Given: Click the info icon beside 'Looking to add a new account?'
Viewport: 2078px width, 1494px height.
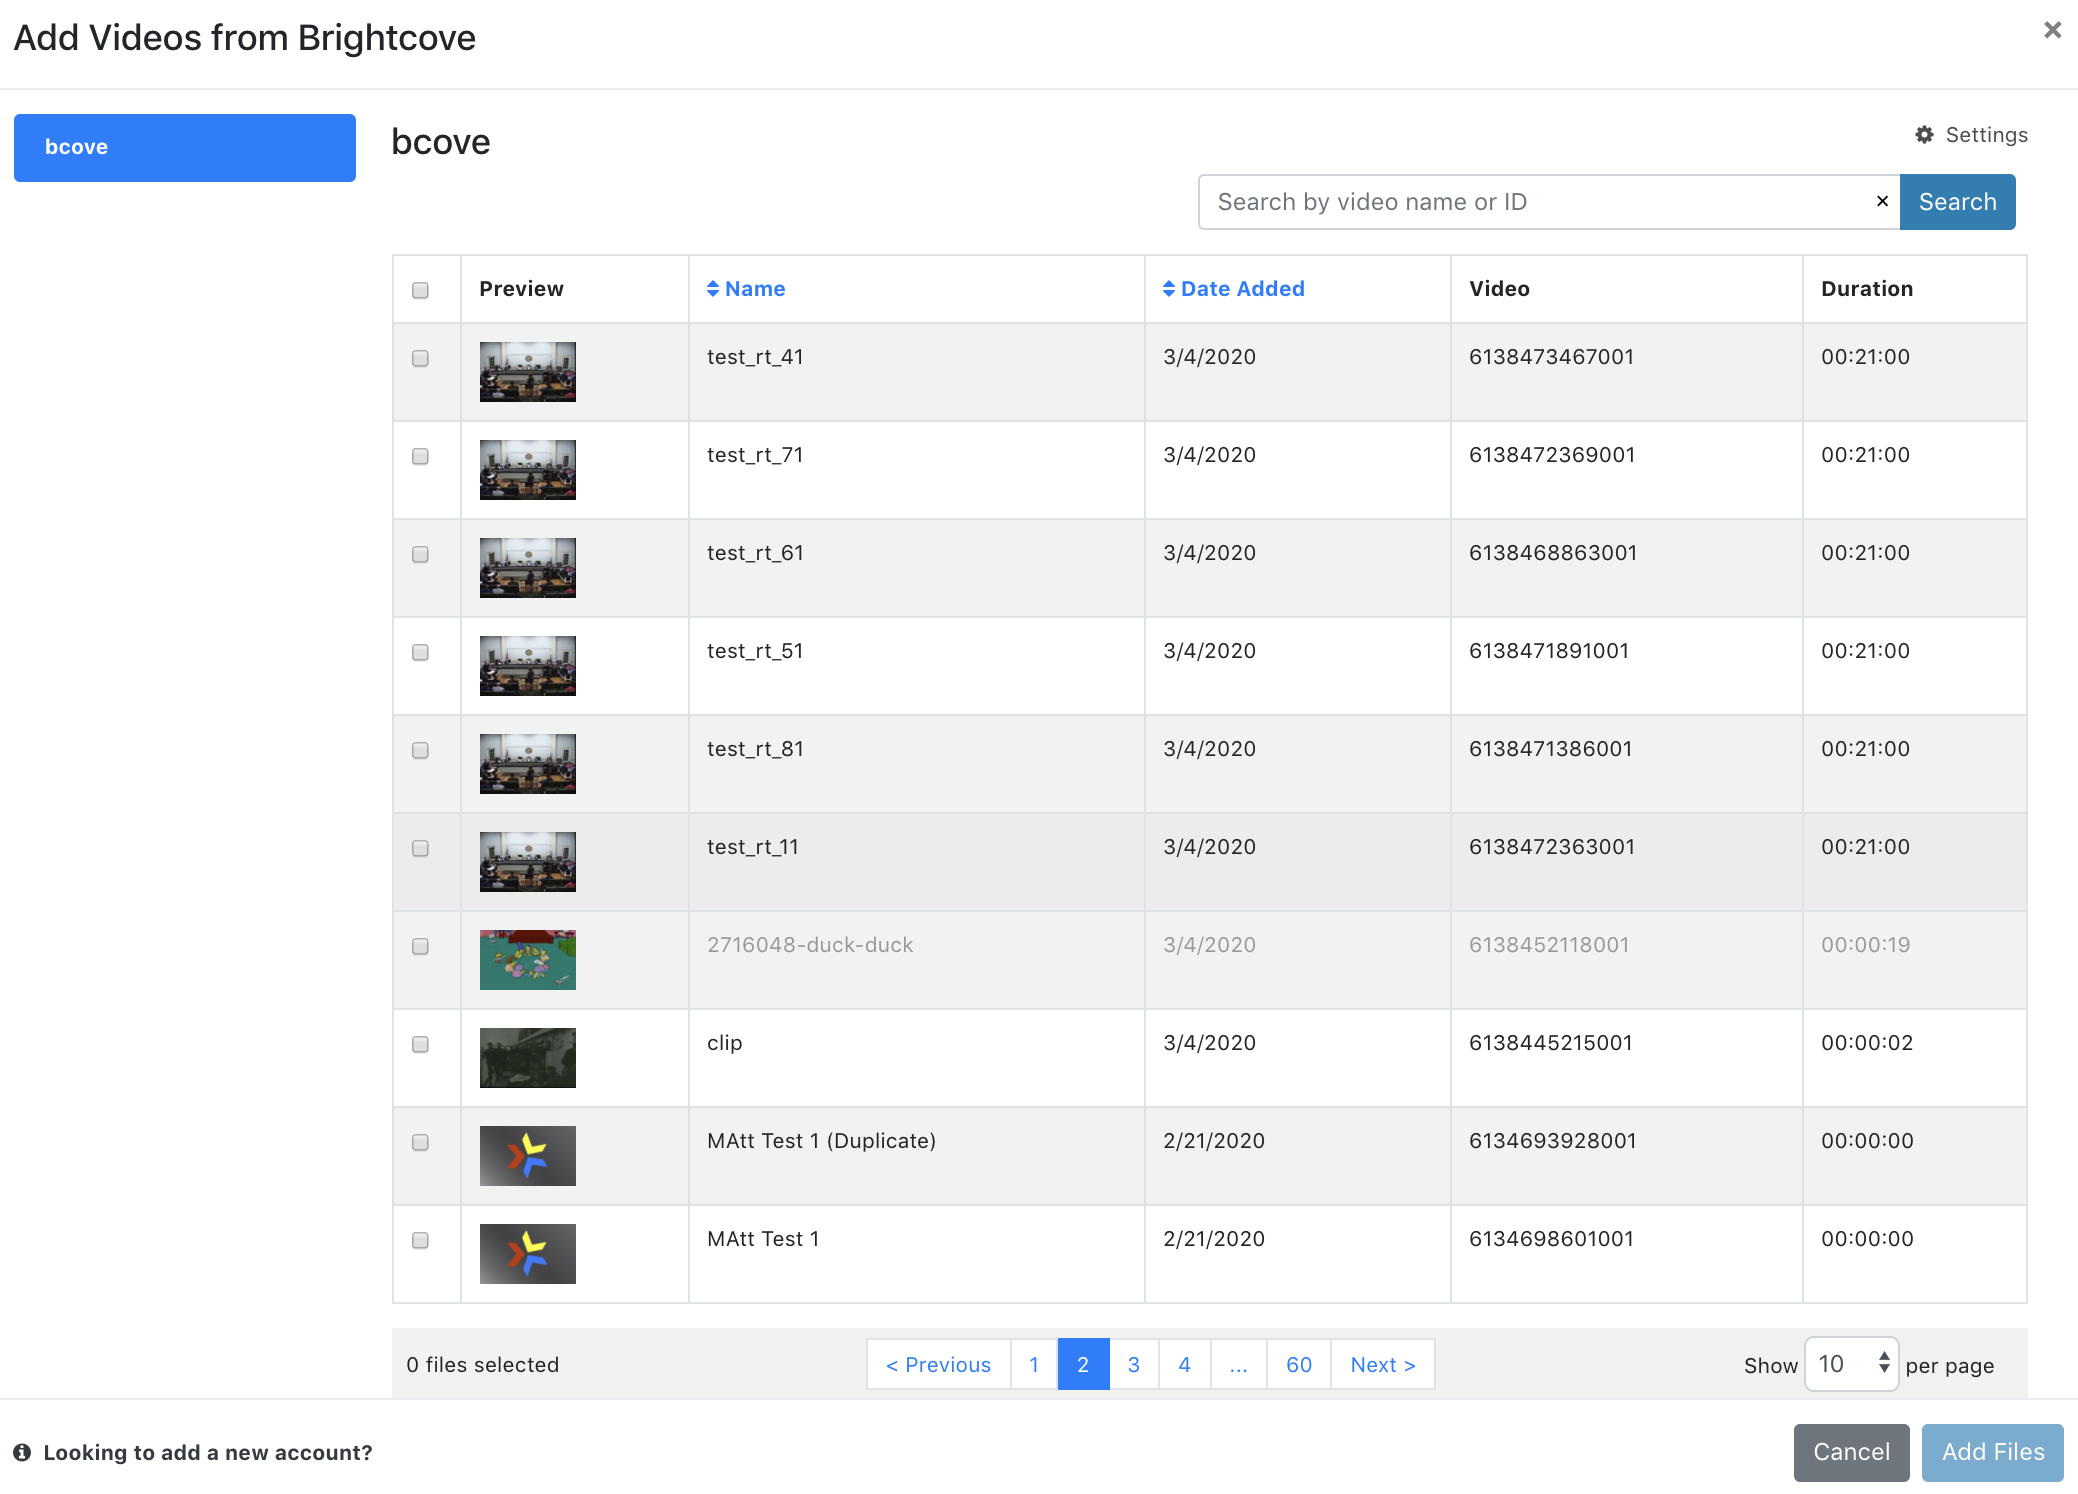Looking at the screenshot, I should (22, 1452).
